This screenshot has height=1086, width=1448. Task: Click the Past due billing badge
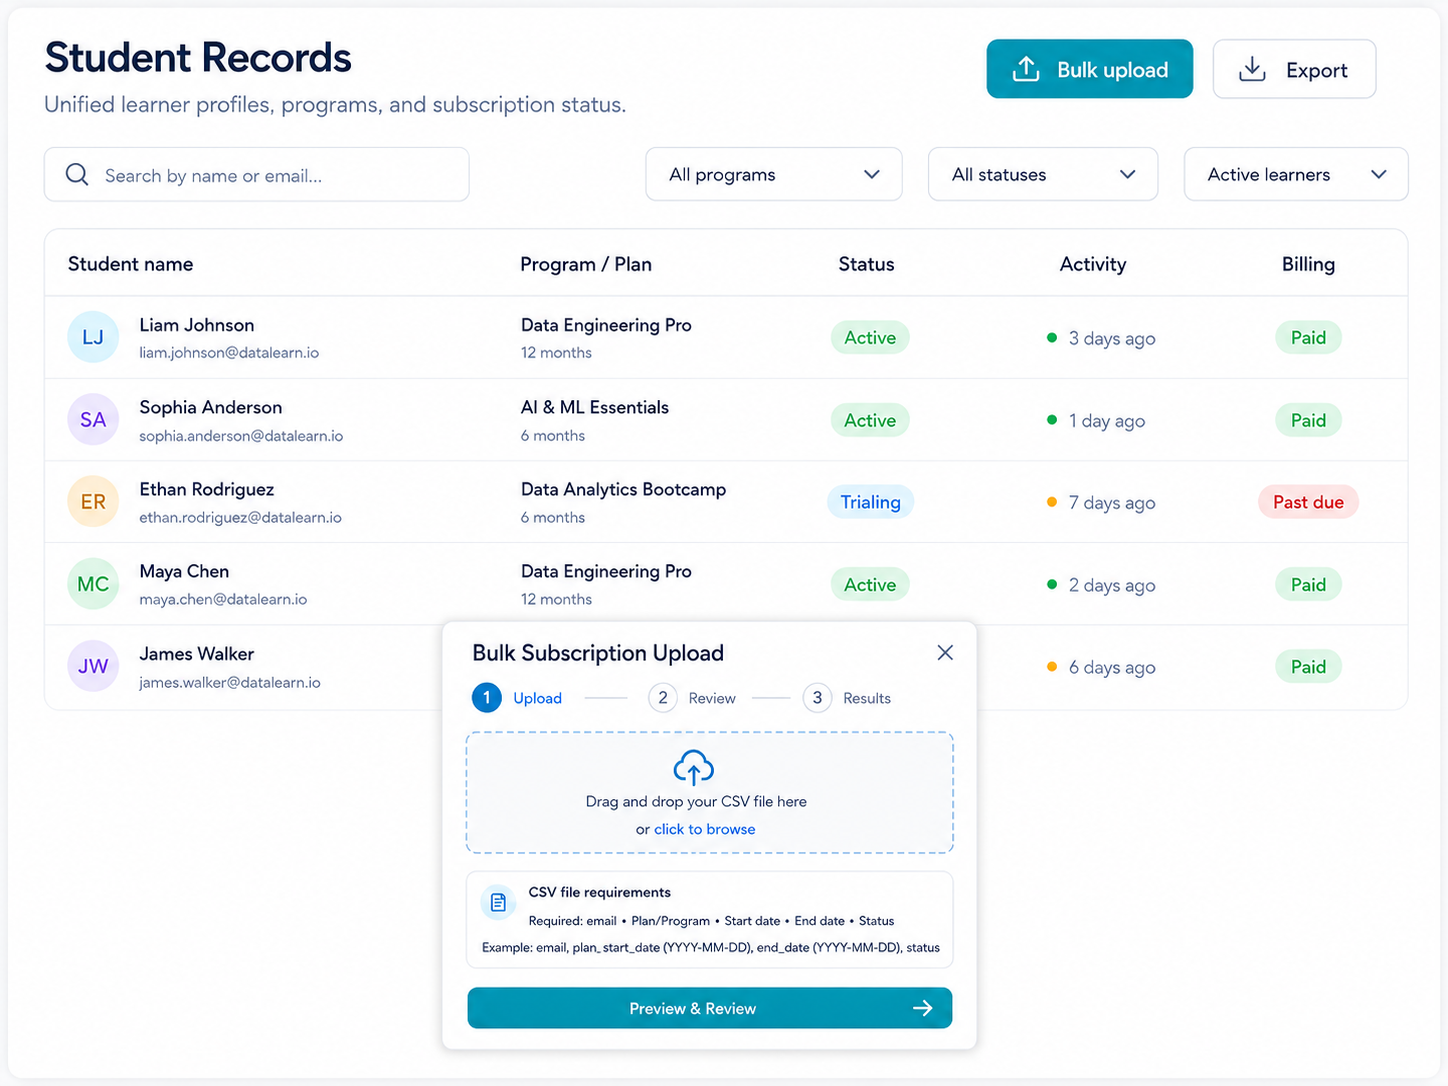(x=1308, y=502)
